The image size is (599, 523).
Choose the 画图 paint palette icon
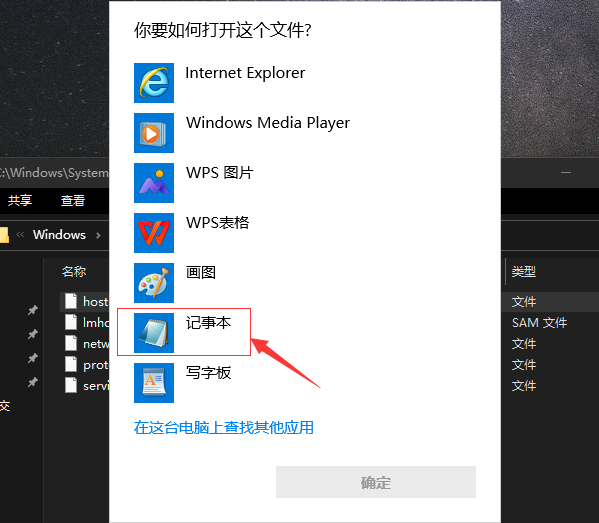coord(154,283)
